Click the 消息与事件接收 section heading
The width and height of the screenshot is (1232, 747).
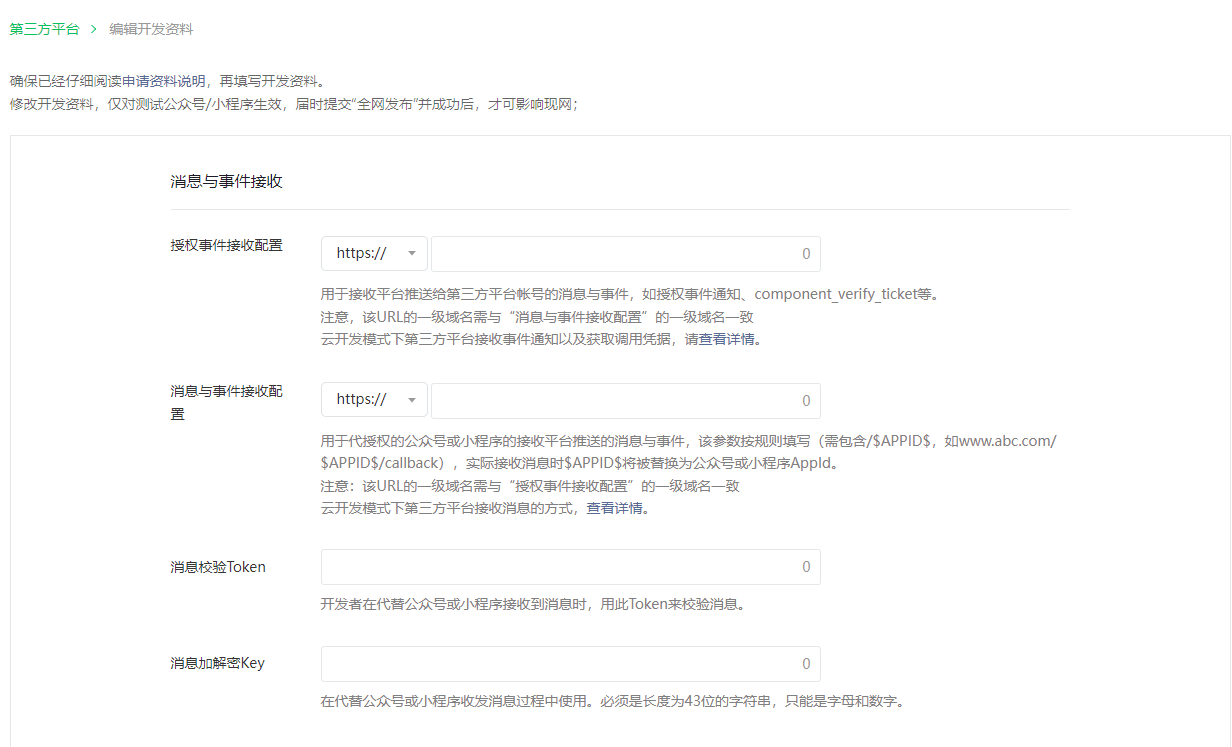[226, 182]
